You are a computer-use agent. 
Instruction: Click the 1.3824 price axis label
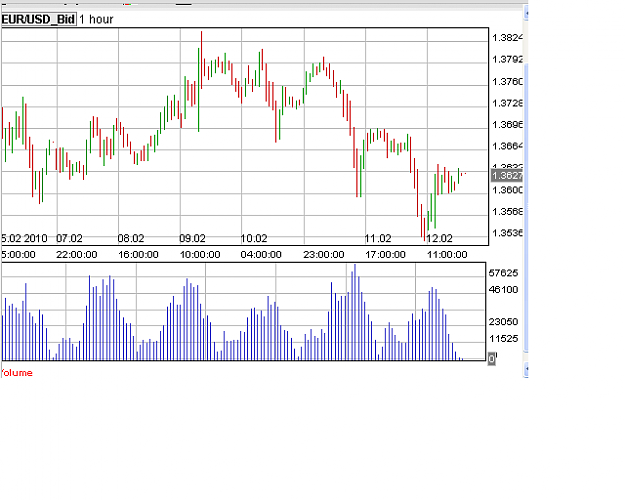click(507, 38)
